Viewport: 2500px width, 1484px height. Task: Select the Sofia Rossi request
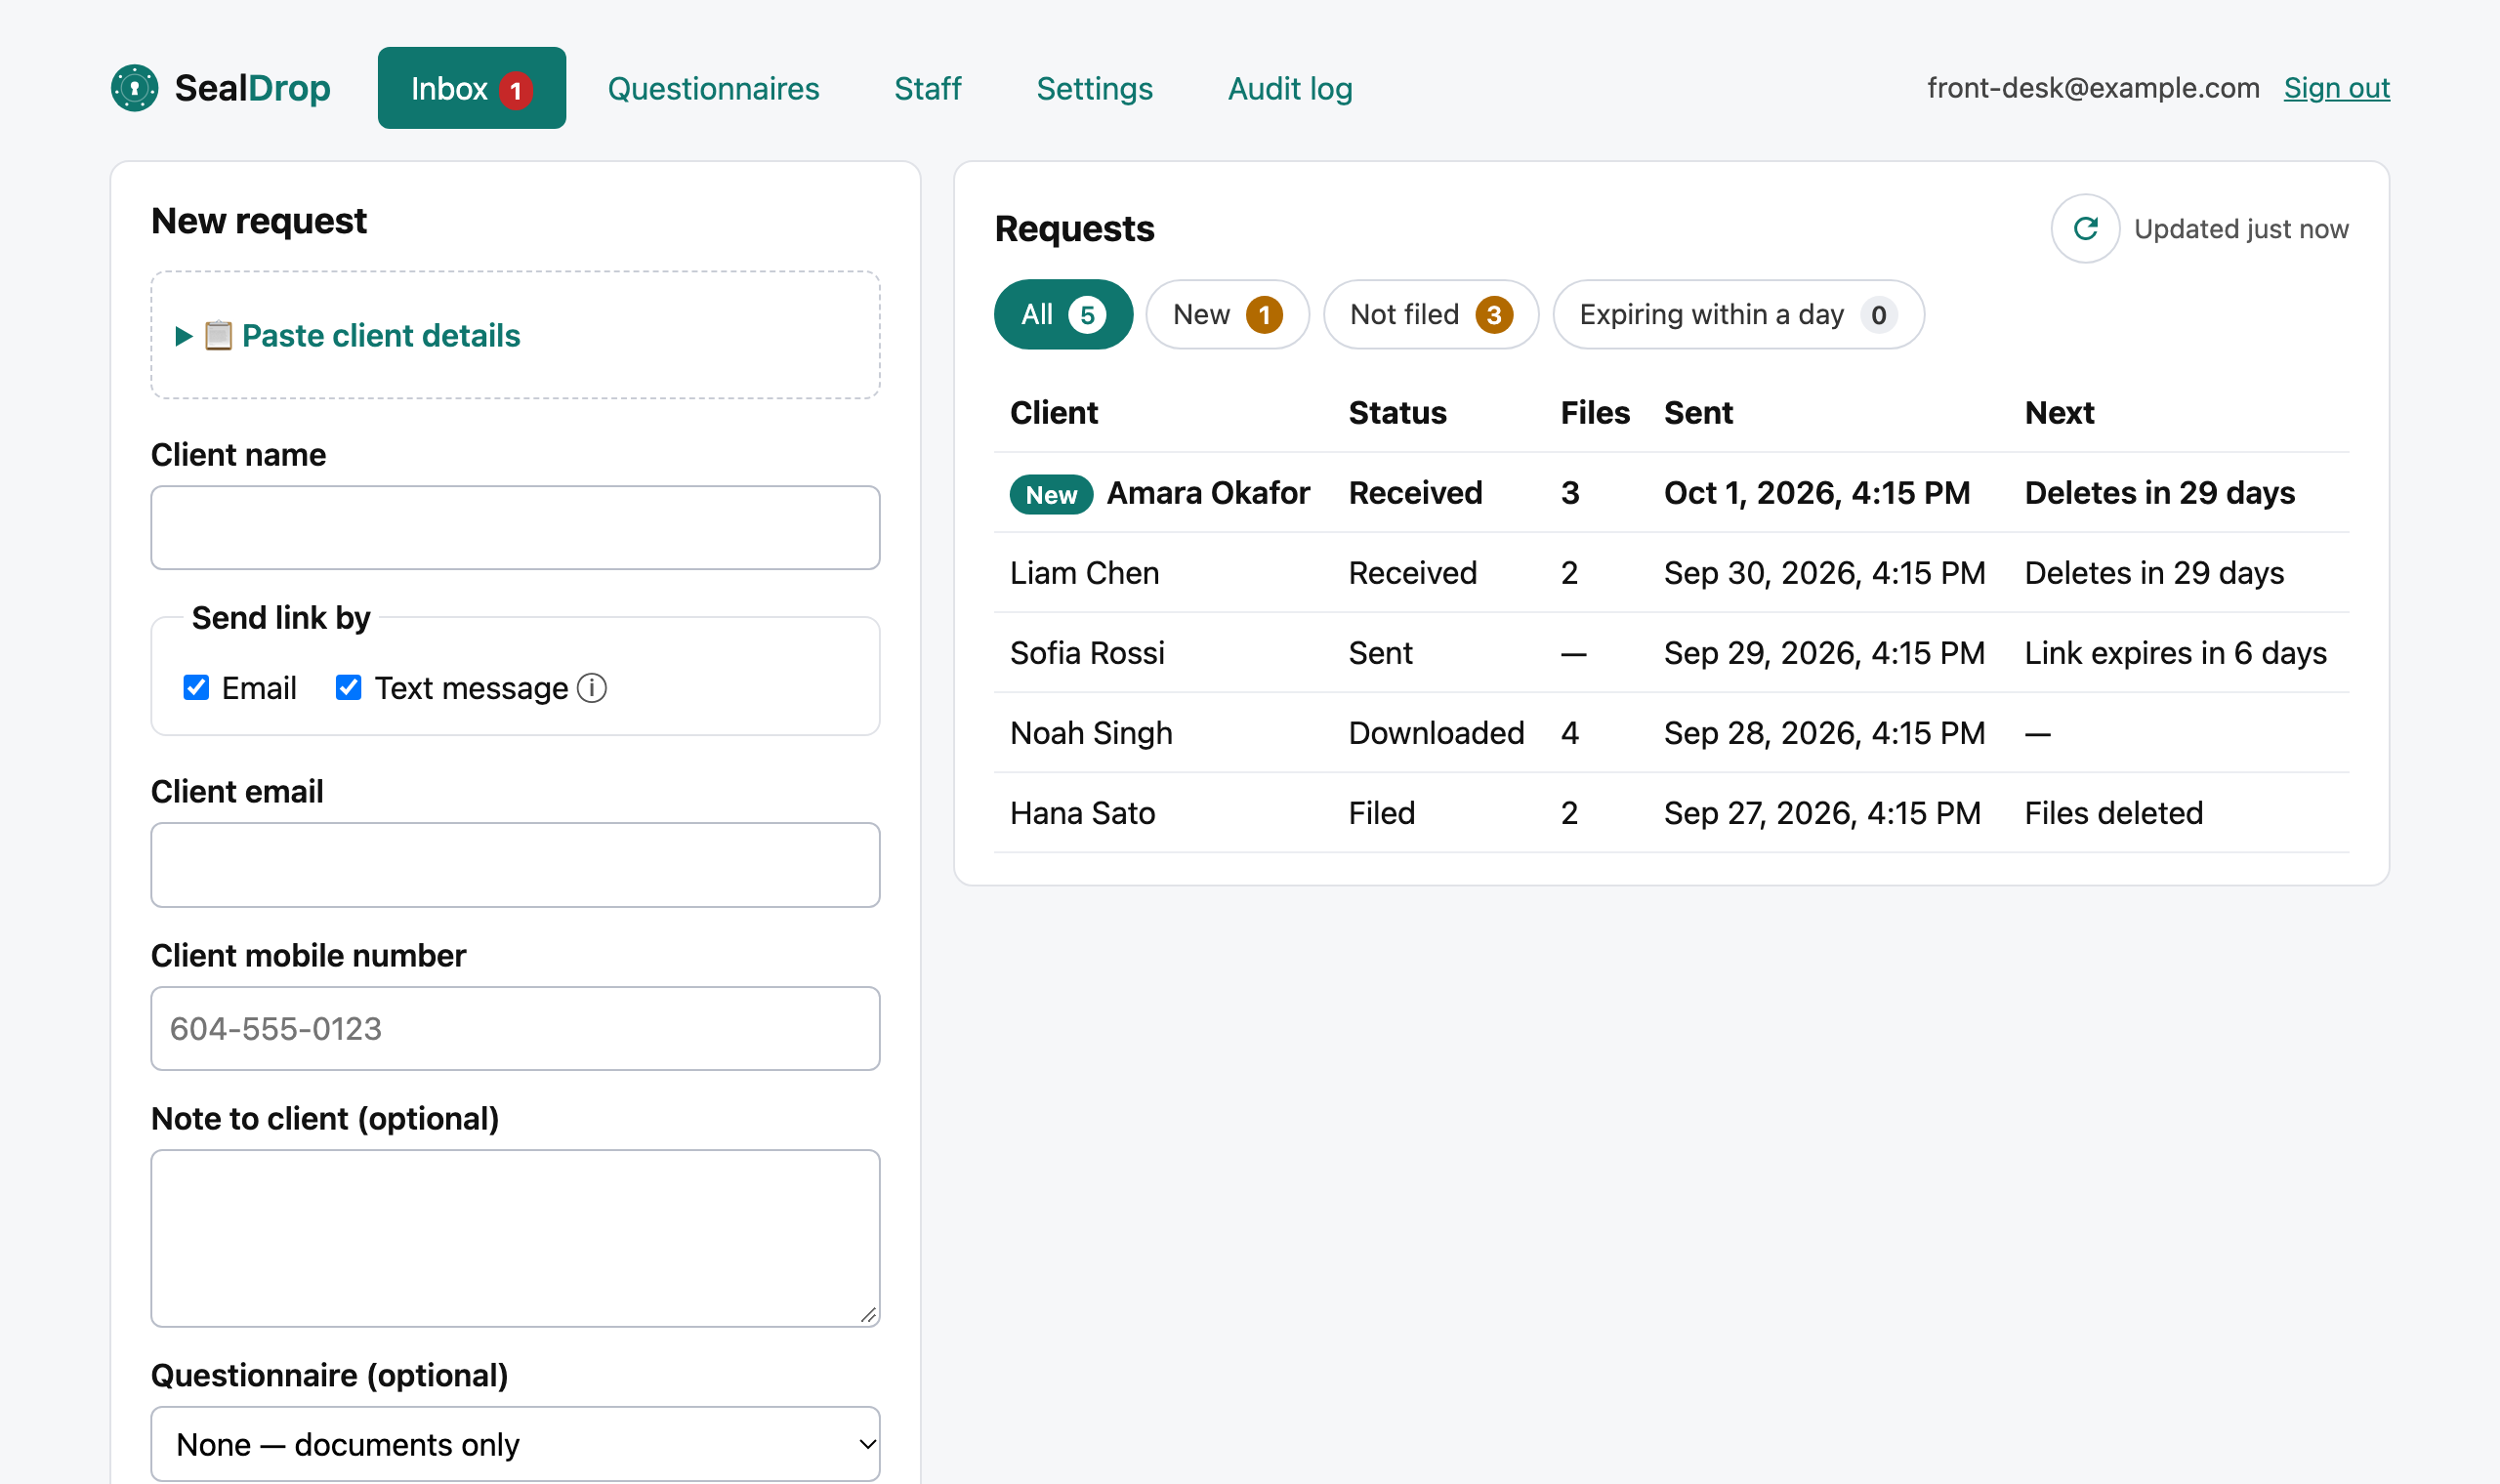pyautogui.click(x=1671, y=653)
